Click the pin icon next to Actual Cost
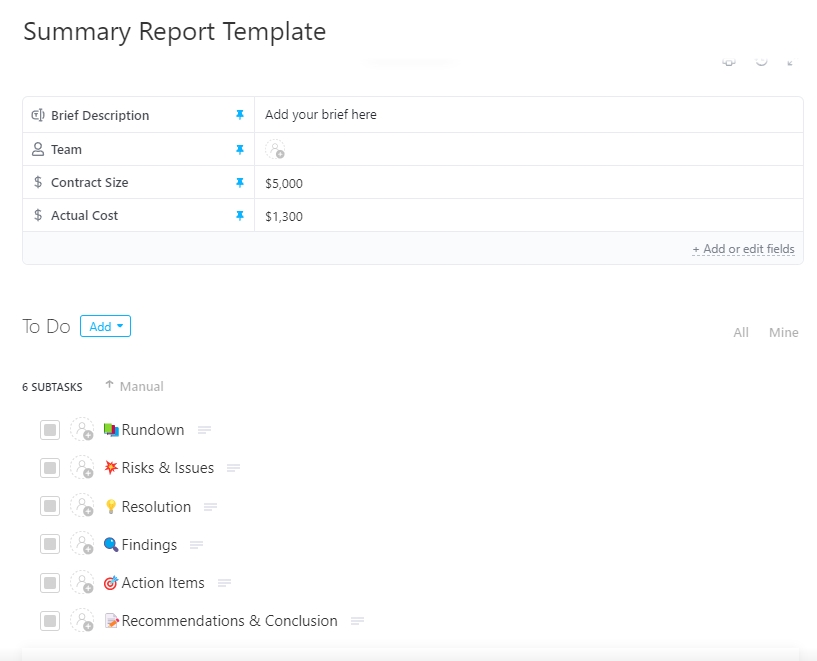This screenshot has height=661, width=817. click(x=239, y=216)
